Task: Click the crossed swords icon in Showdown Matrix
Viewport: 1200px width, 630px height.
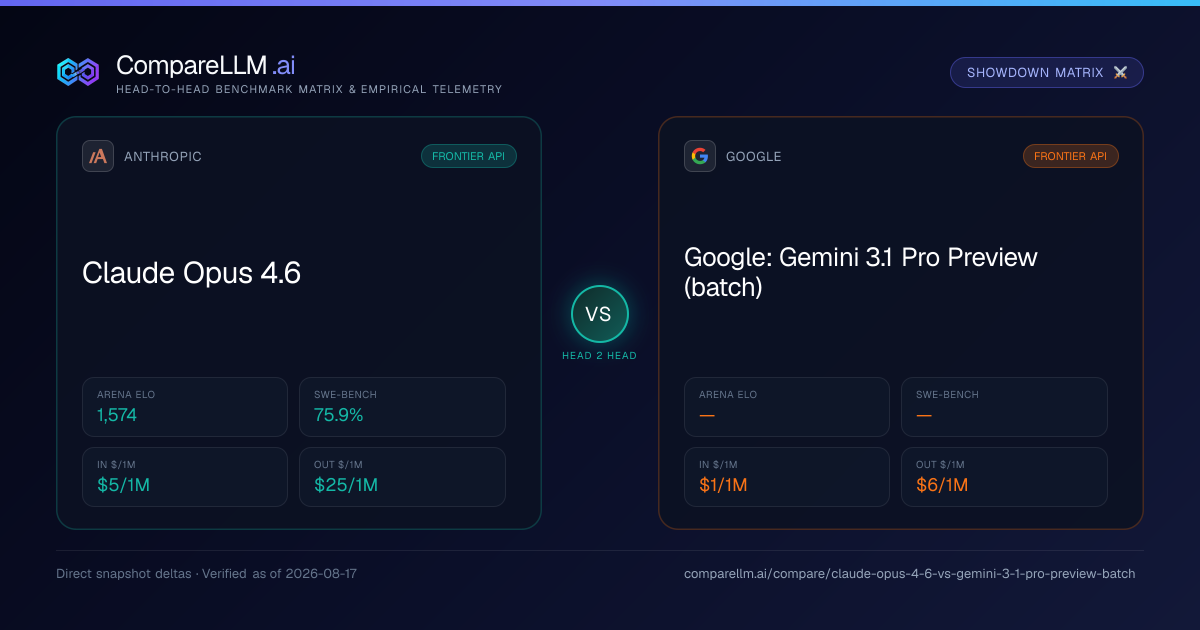Action: click(x=1120, y=73)
